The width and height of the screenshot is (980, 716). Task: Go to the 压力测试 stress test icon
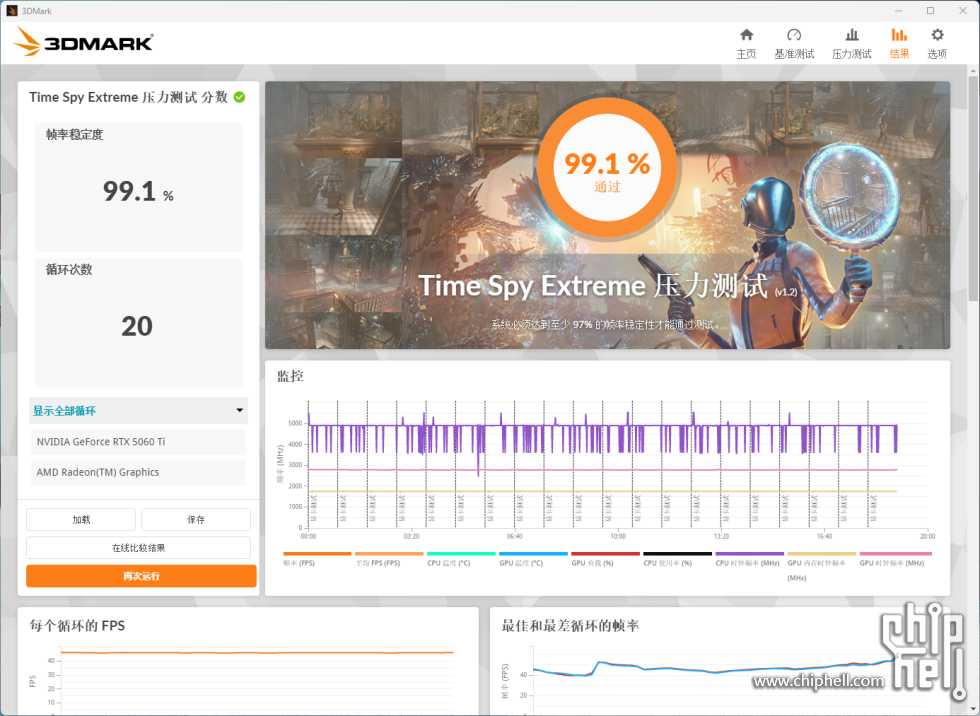(851, 36)
